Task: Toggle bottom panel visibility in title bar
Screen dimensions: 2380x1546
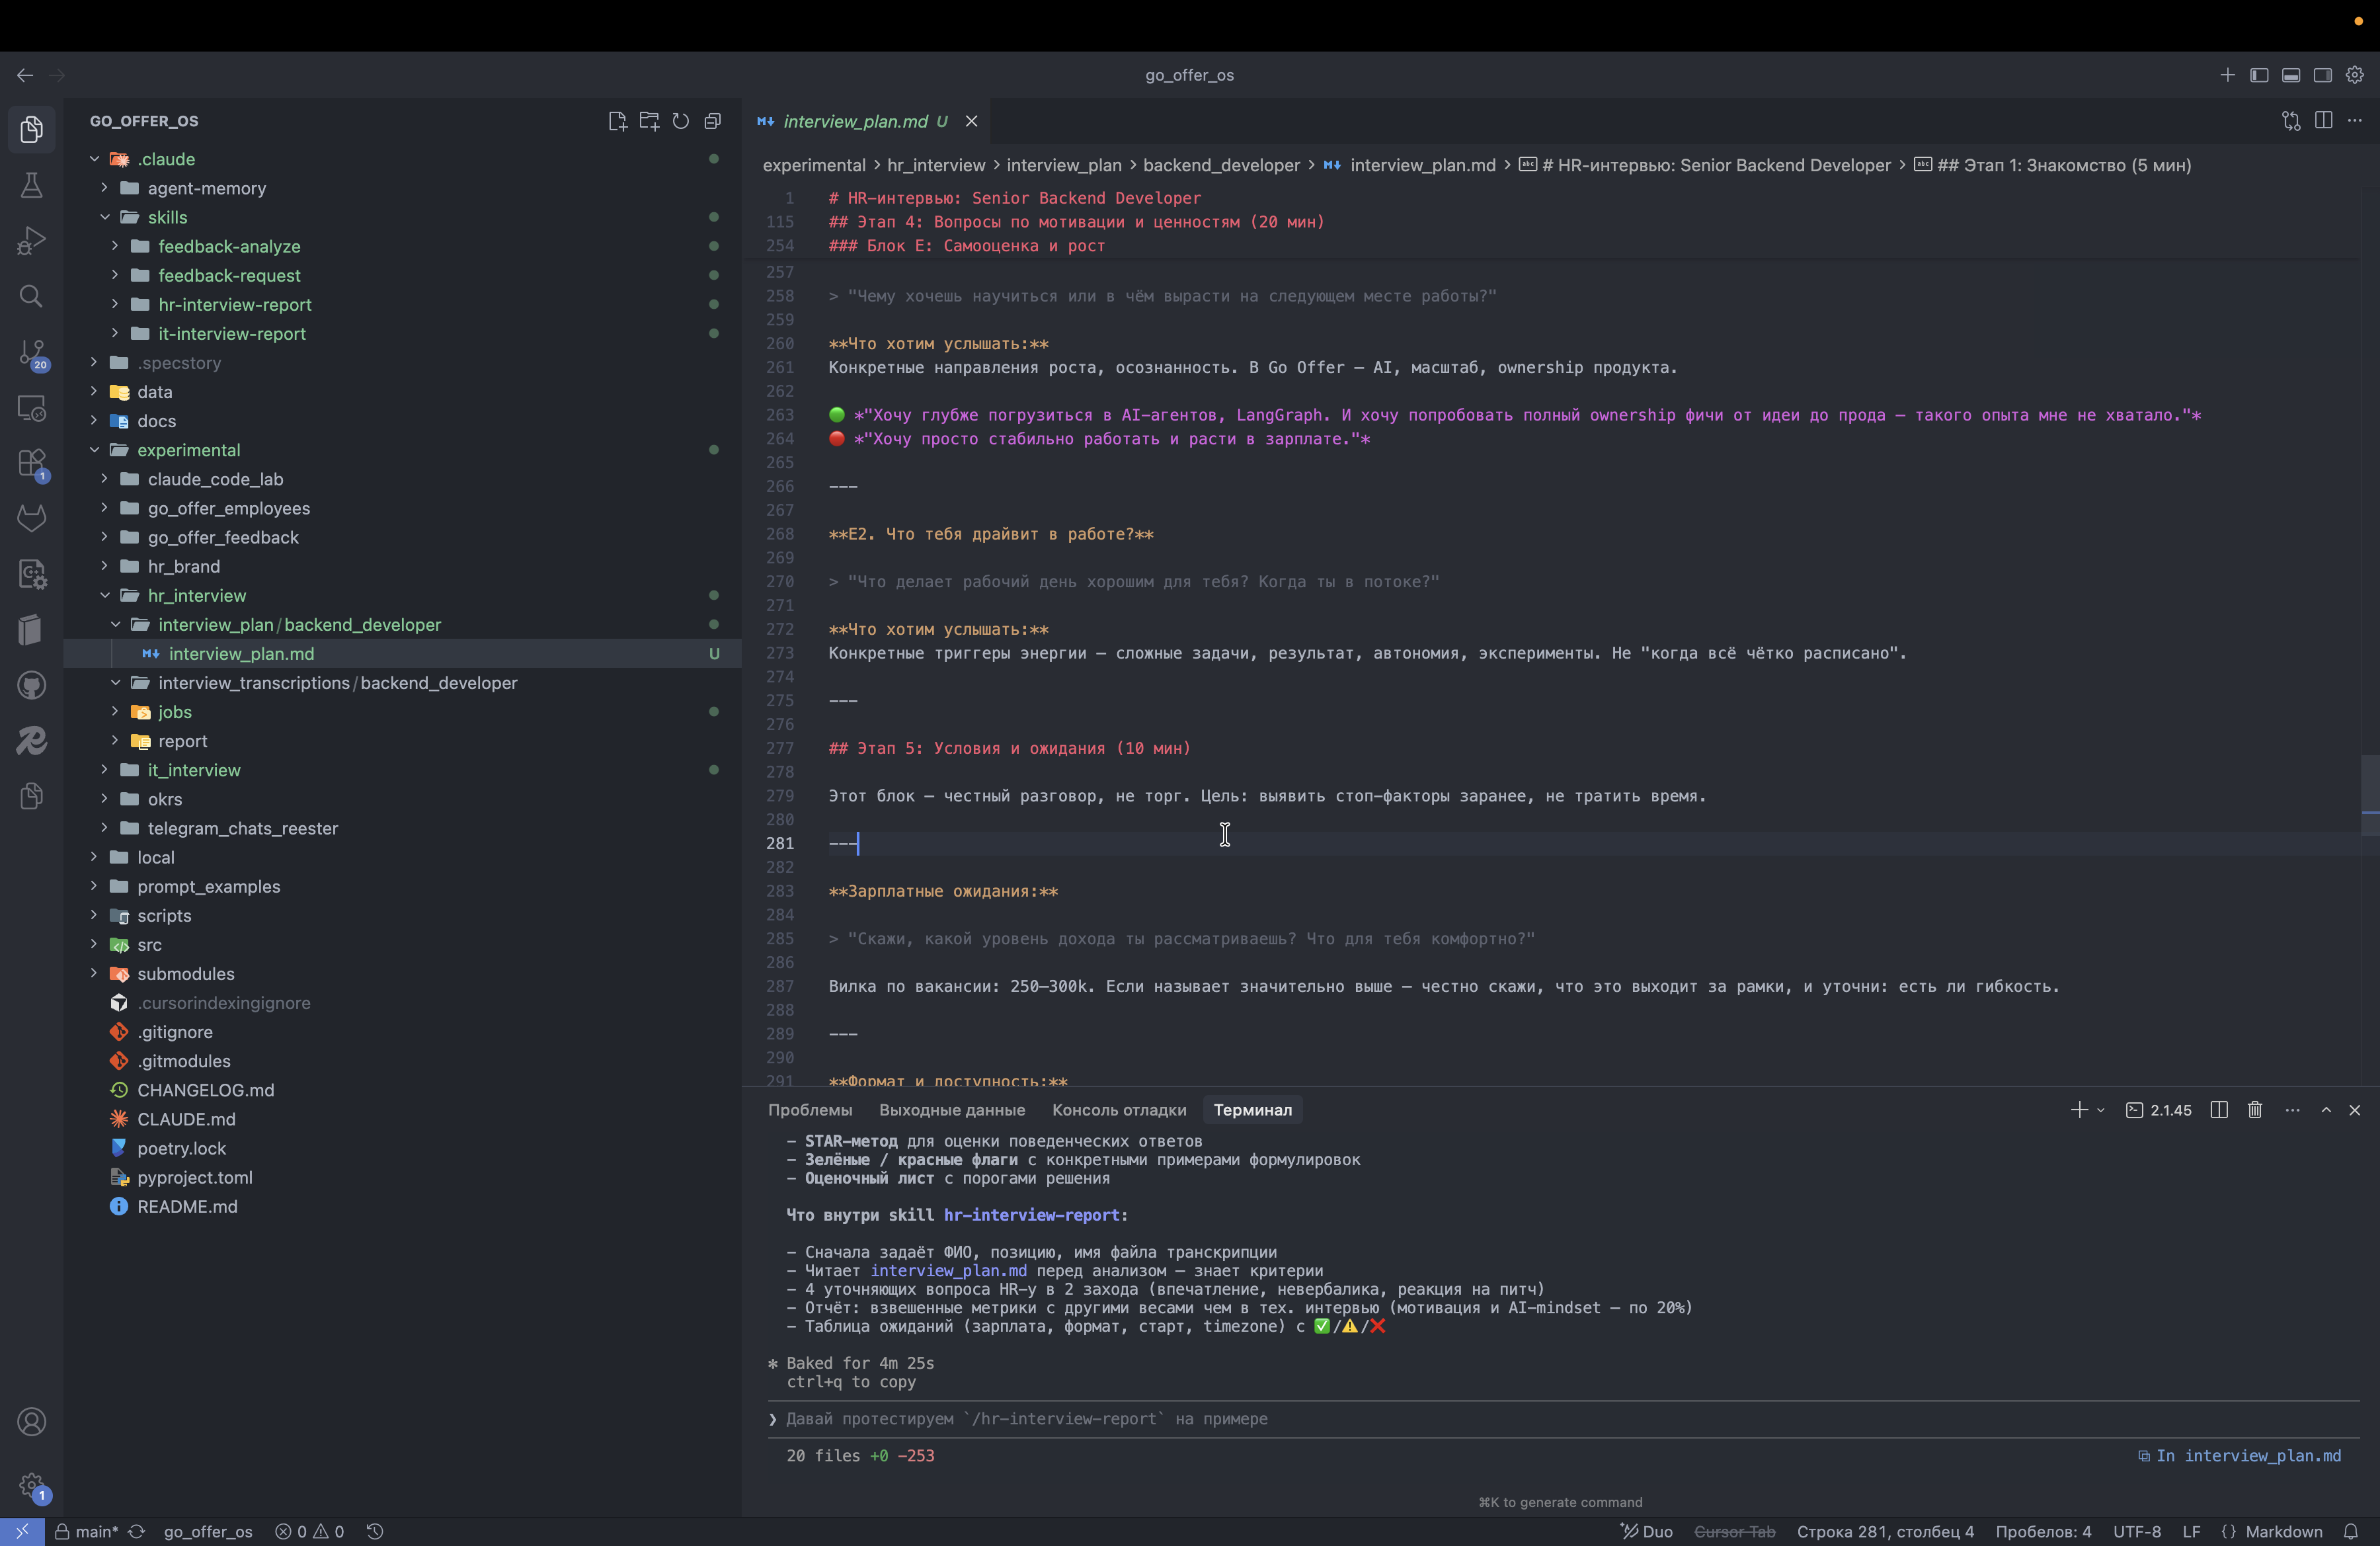Action: (2291, 75)
